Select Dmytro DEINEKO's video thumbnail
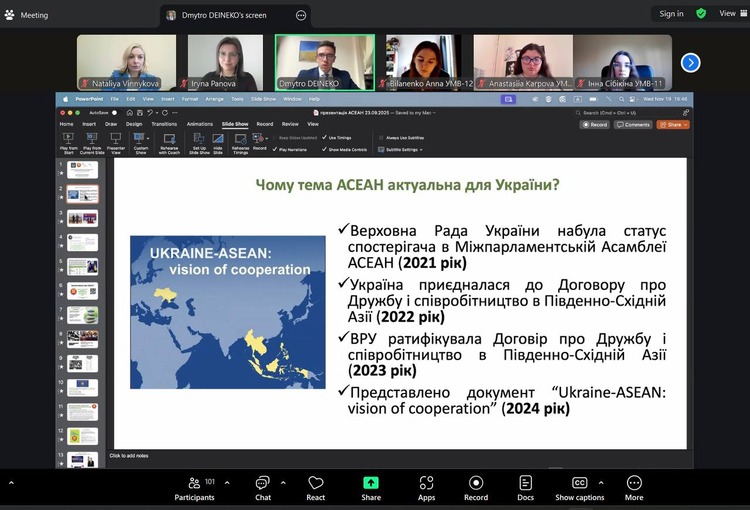 tap(325, 62)
